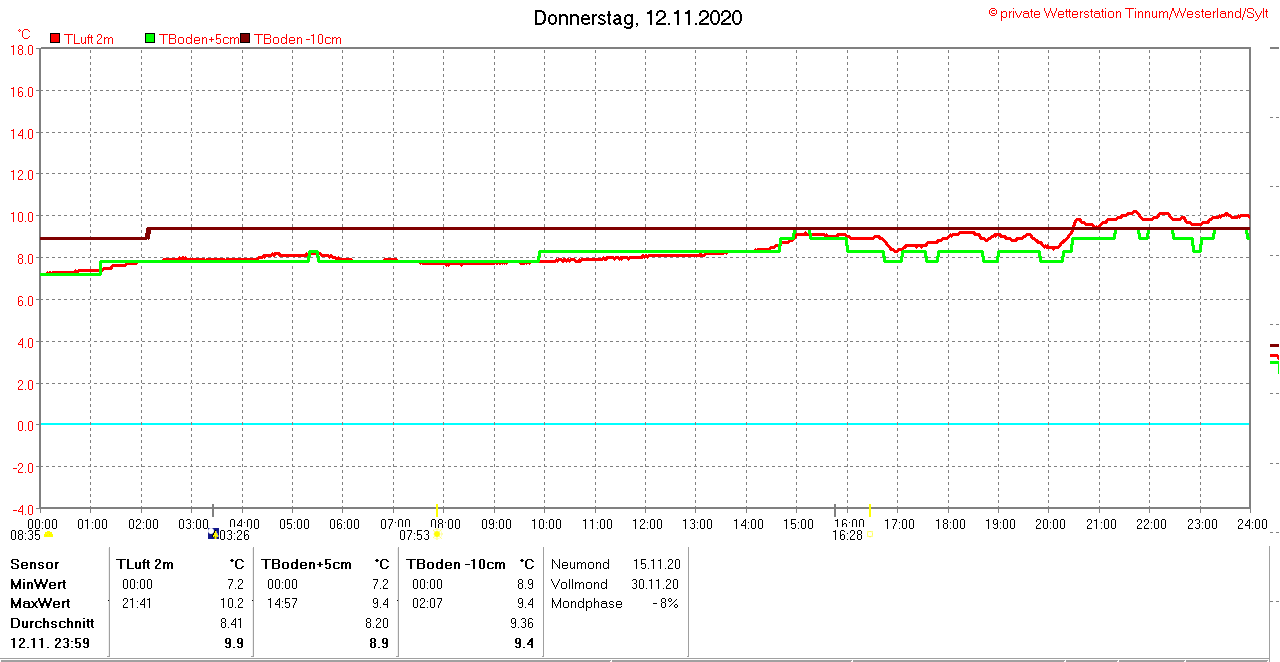1280x662 pixels.
Task: Select the TBoden -10cm table column header
Action: [x=454, y=564]
